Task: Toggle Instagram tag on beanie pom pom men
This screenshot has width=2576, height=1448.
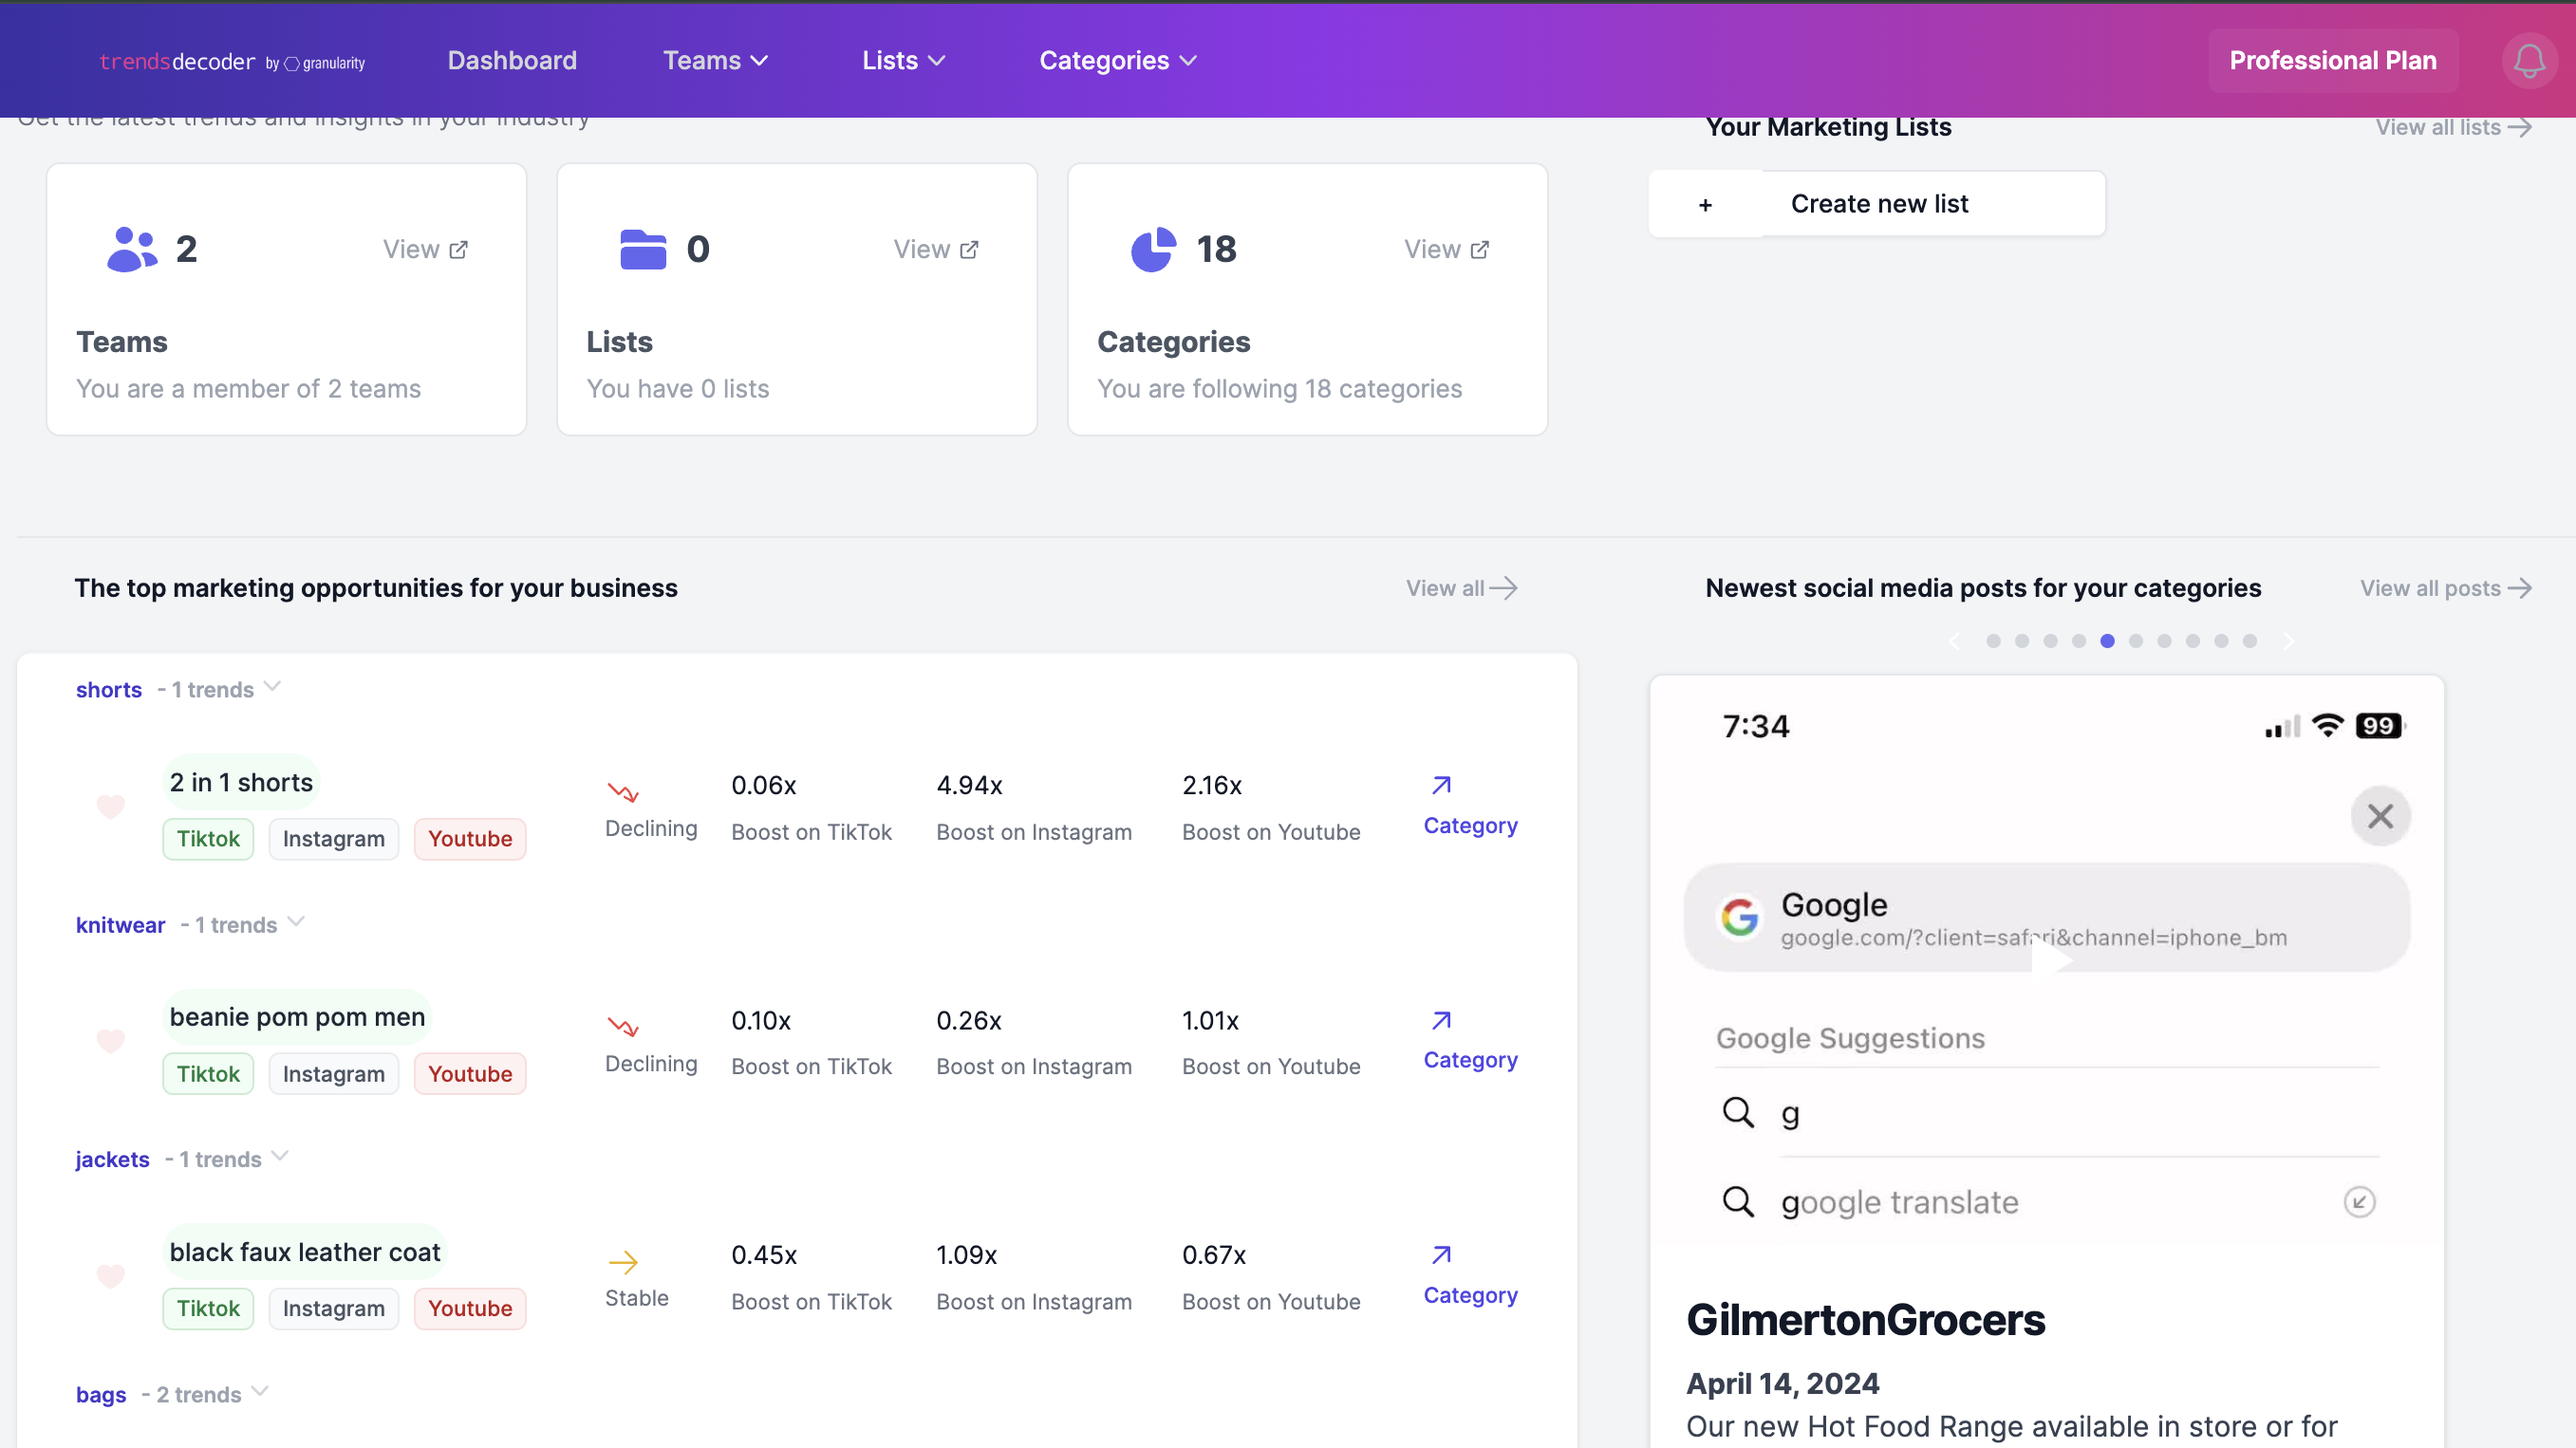Action: [x=333, y=1073]
